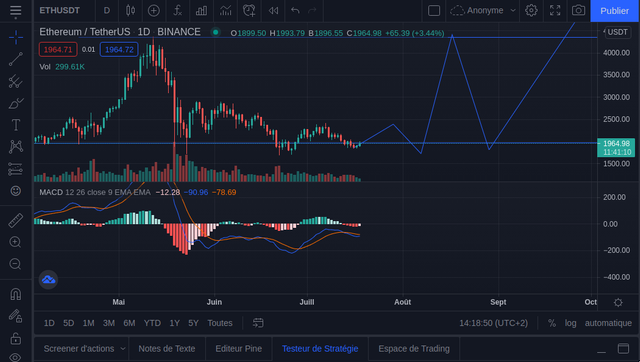Click the TradingView logo on MACD pane
Screen dimensions: 640x362
click(x=48, y=280)
